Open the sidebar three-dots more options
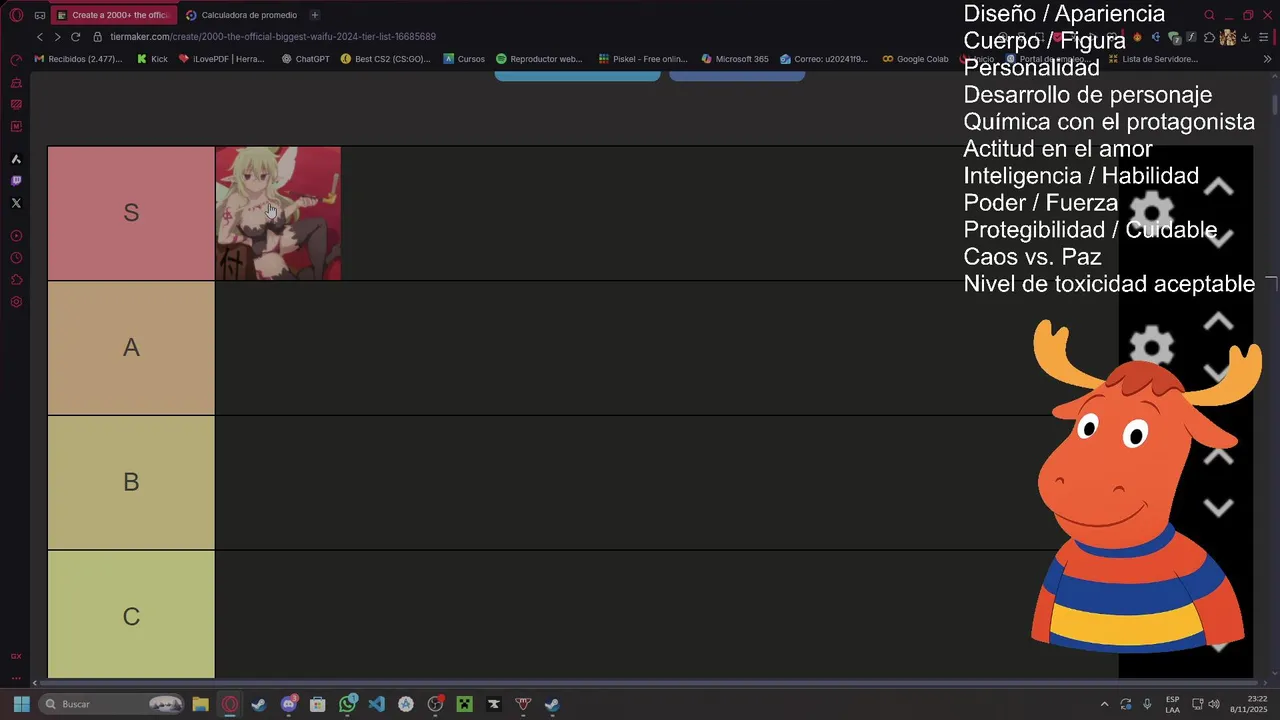This screenshot has width=1280, height=720. coord(16,678)
